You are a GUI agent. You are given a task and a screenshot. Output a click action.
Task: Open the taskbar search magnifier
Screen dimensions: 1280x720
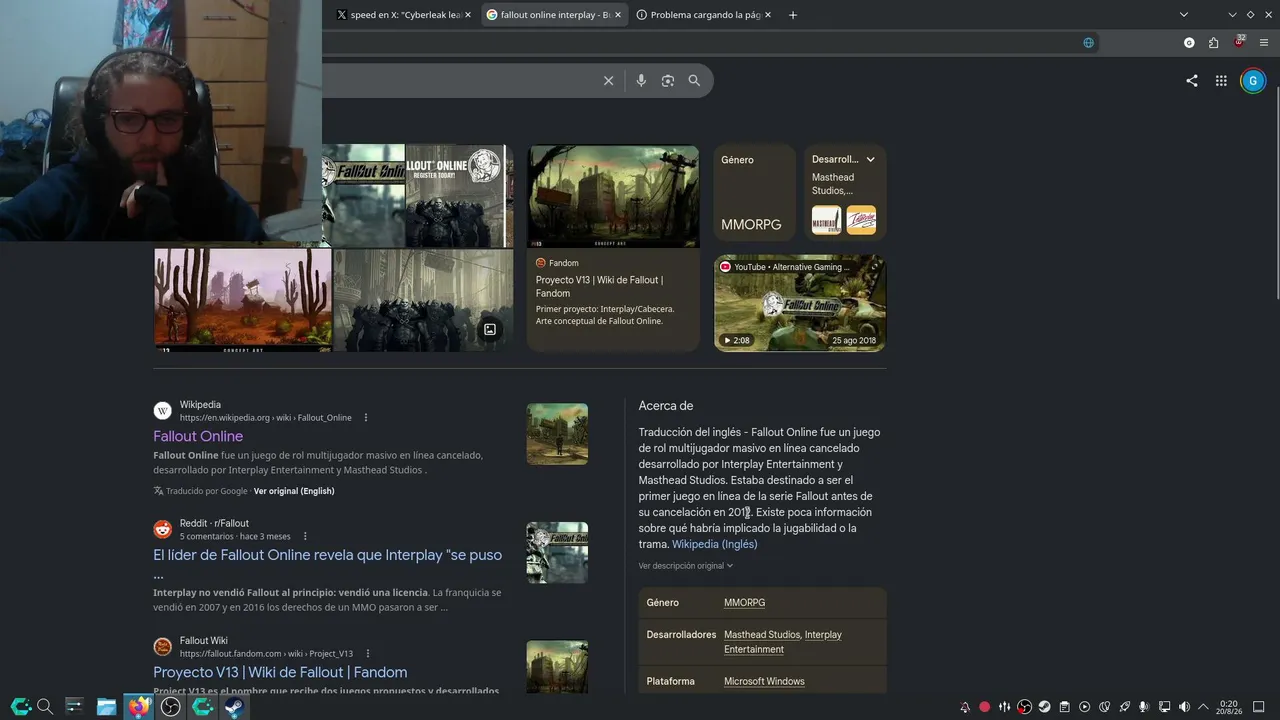tap(44, 707)
